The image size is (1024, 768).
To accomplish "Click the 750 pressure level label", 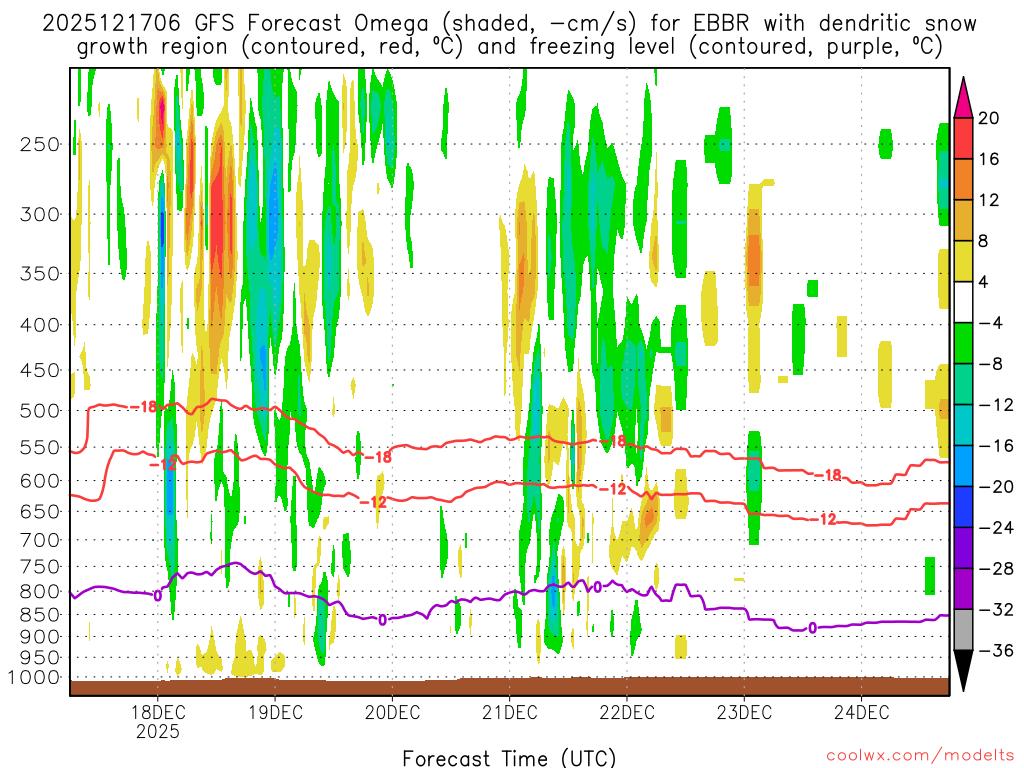I will click(40, 567).
